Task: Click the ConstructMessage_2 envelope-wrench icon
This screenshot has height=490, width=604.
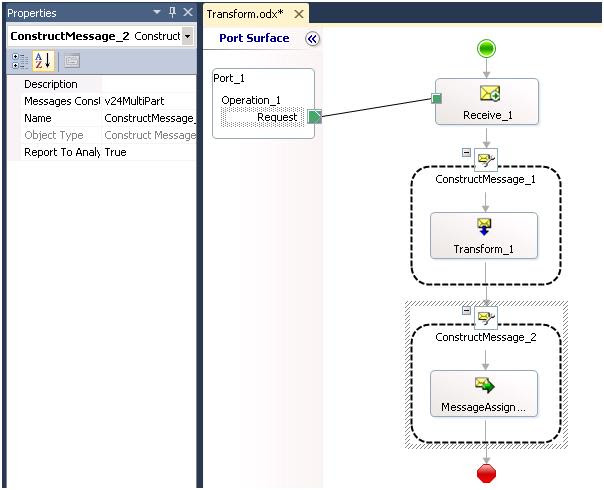Action: click(486, 317)
